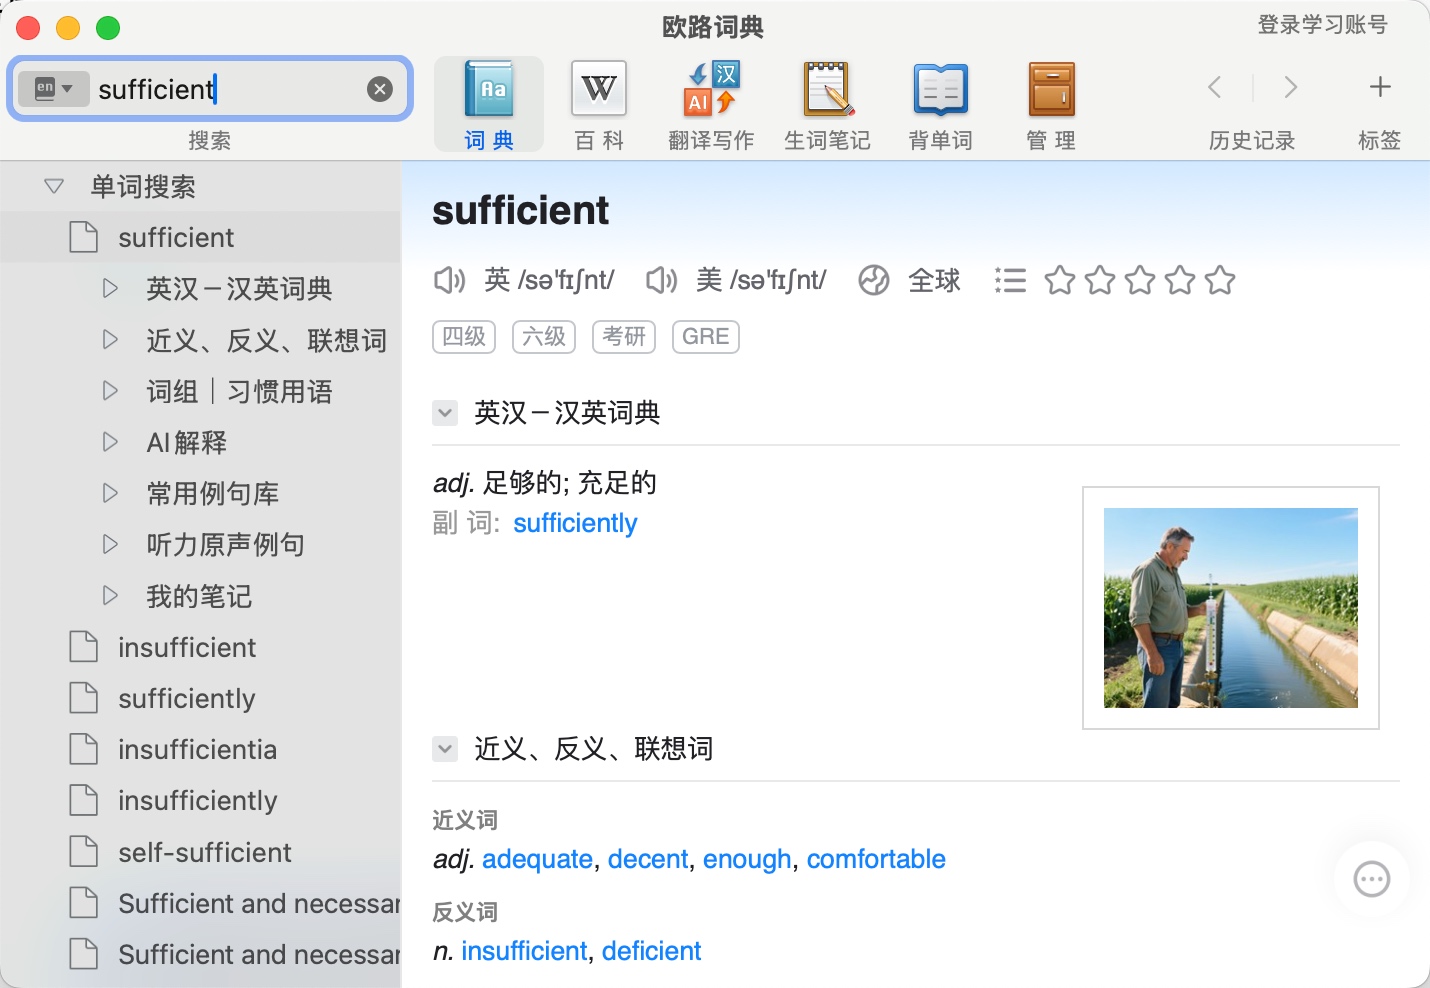Open the 管理 management cabinet icon
This screenshot has width=1430, height=988.
coord(1051,90)
